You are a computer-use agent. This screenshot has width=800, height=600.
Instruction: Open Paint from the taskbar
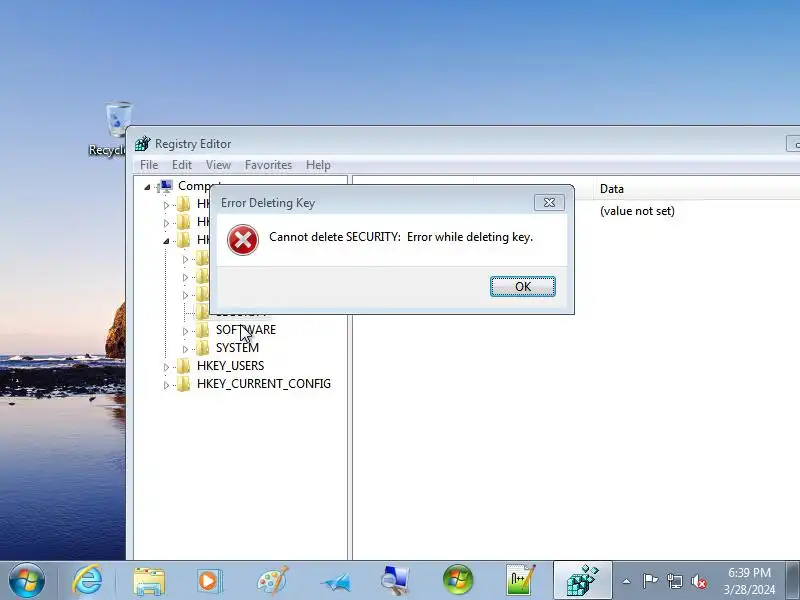point(272,581)
